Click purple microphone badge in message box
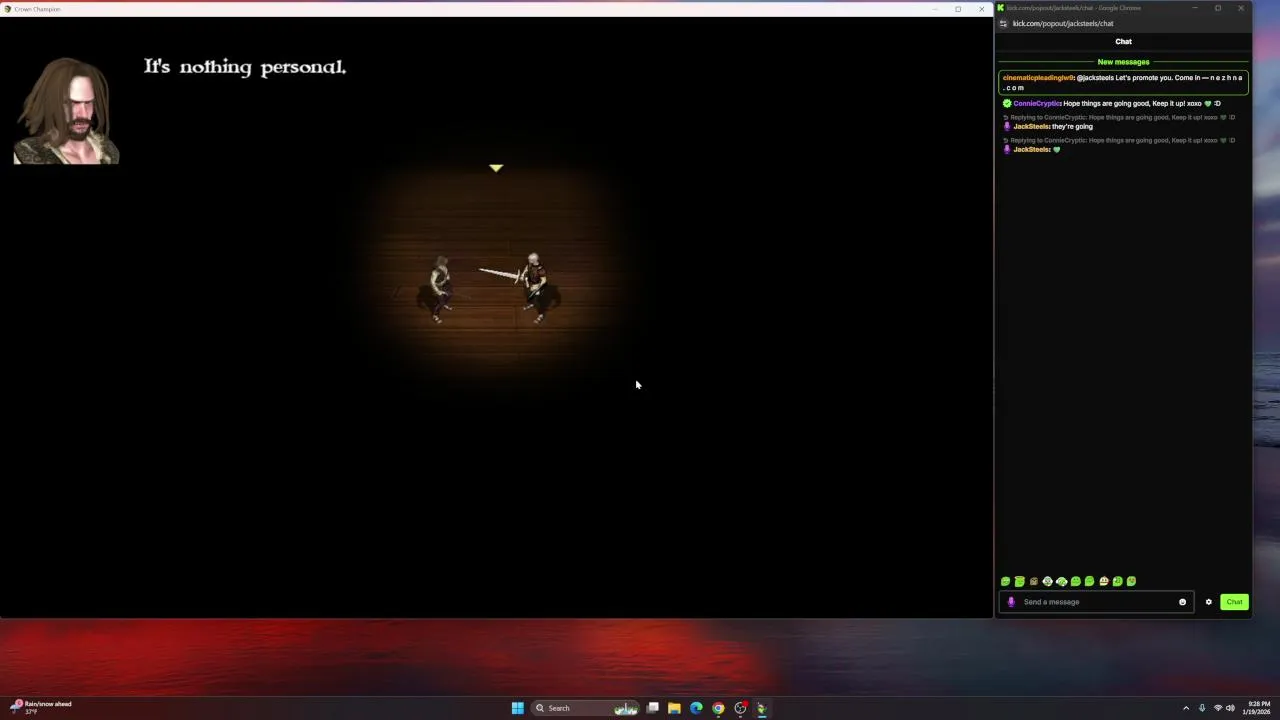 tap(1011, 602)
